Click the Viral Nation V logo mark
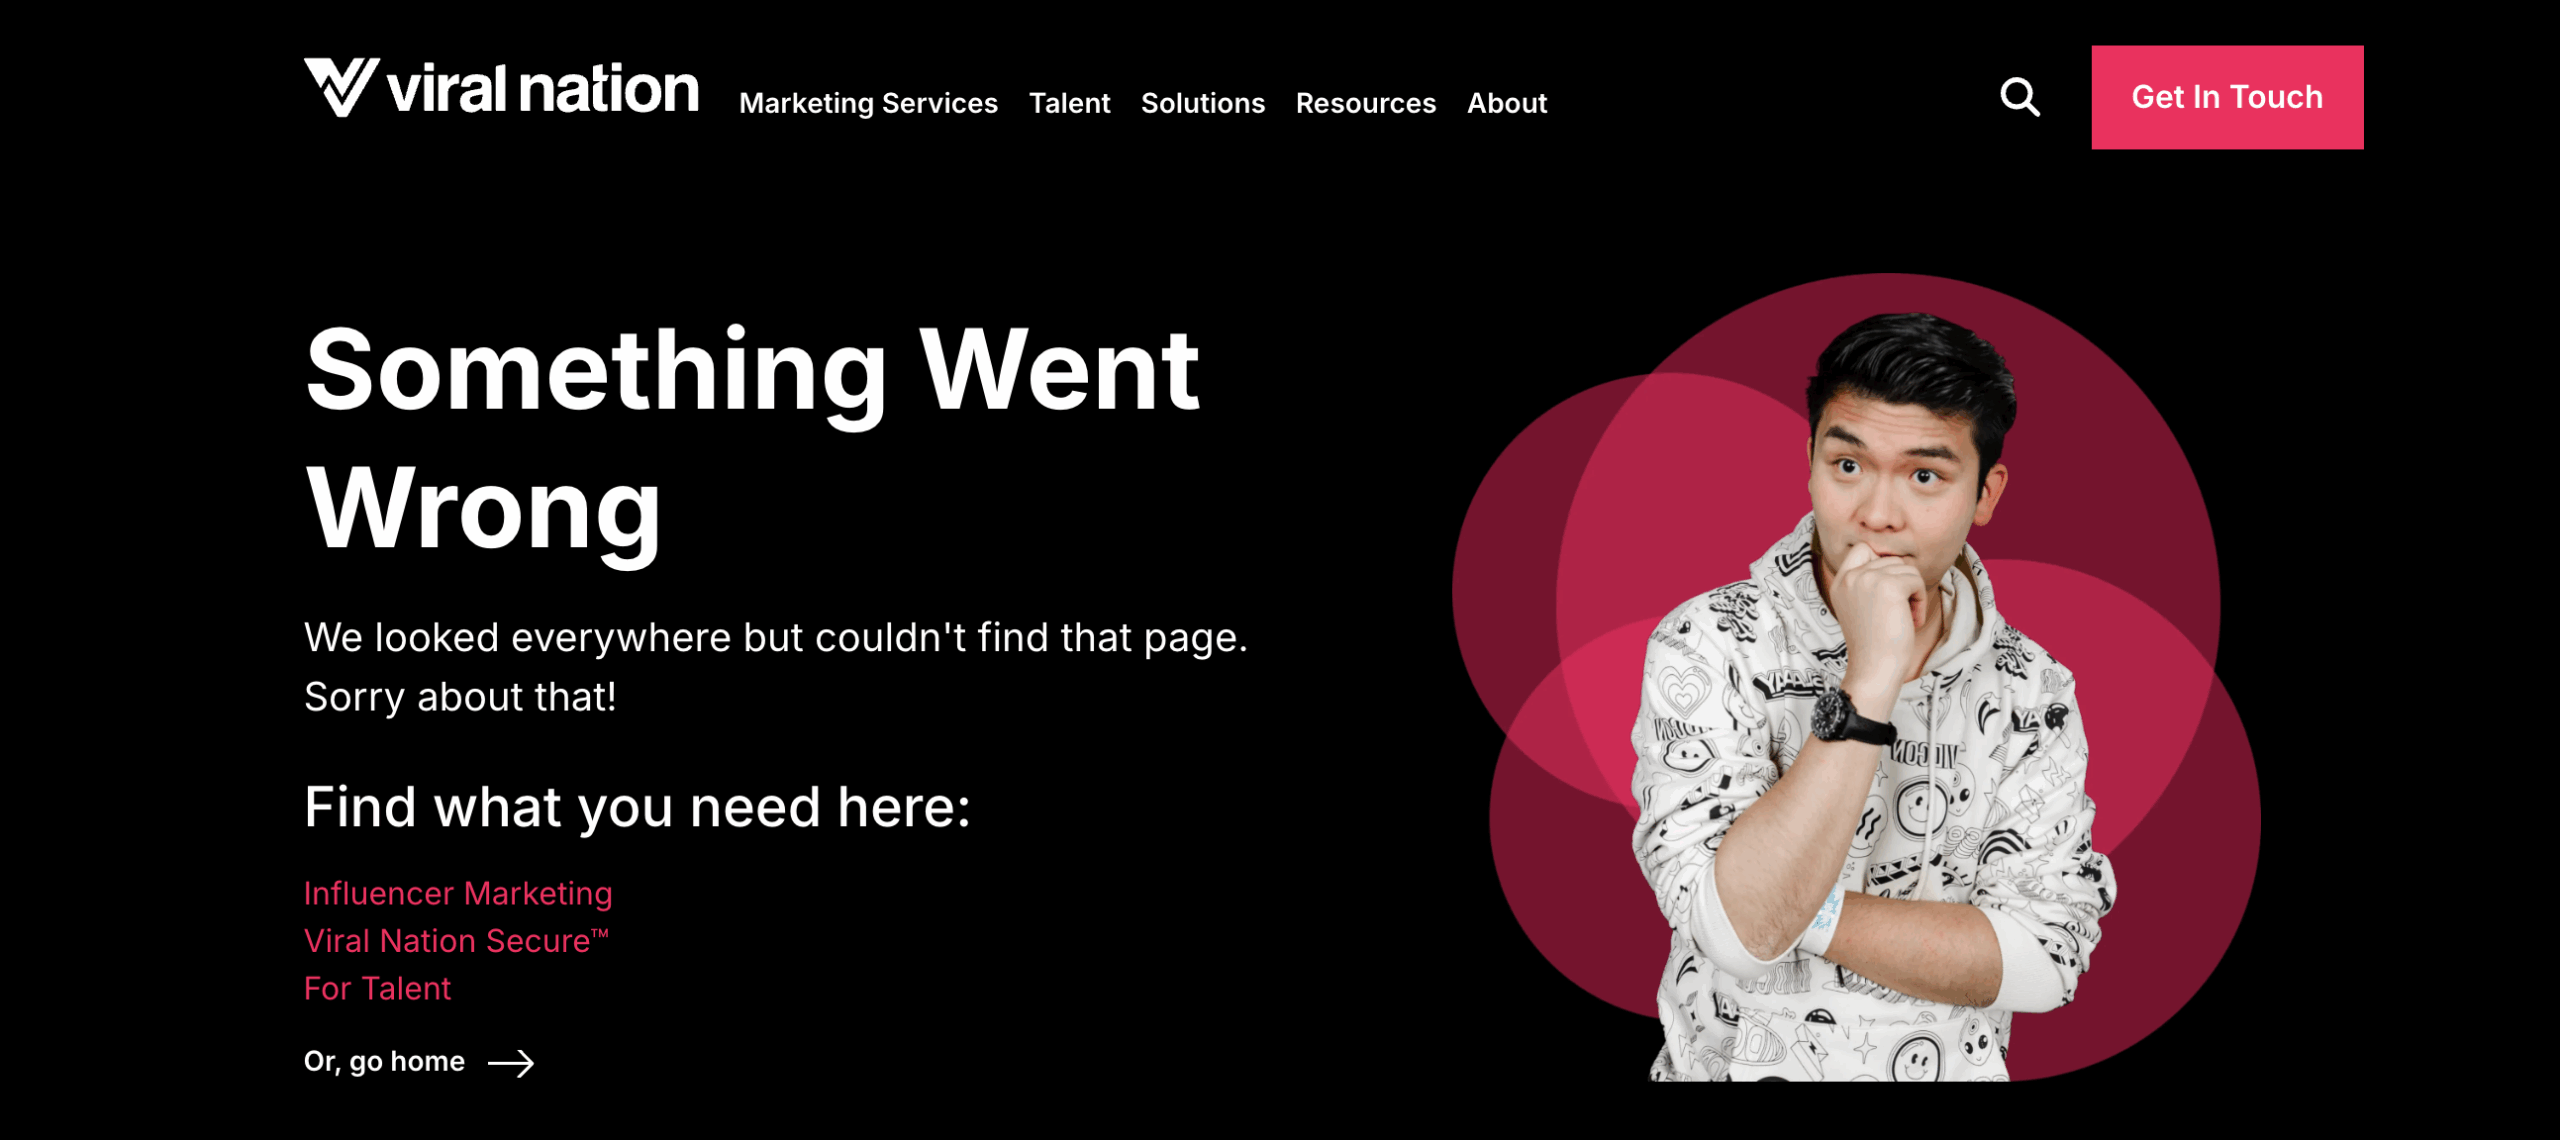The width and height of the screenshot is (2560, 1140). (x=341, y=87)
